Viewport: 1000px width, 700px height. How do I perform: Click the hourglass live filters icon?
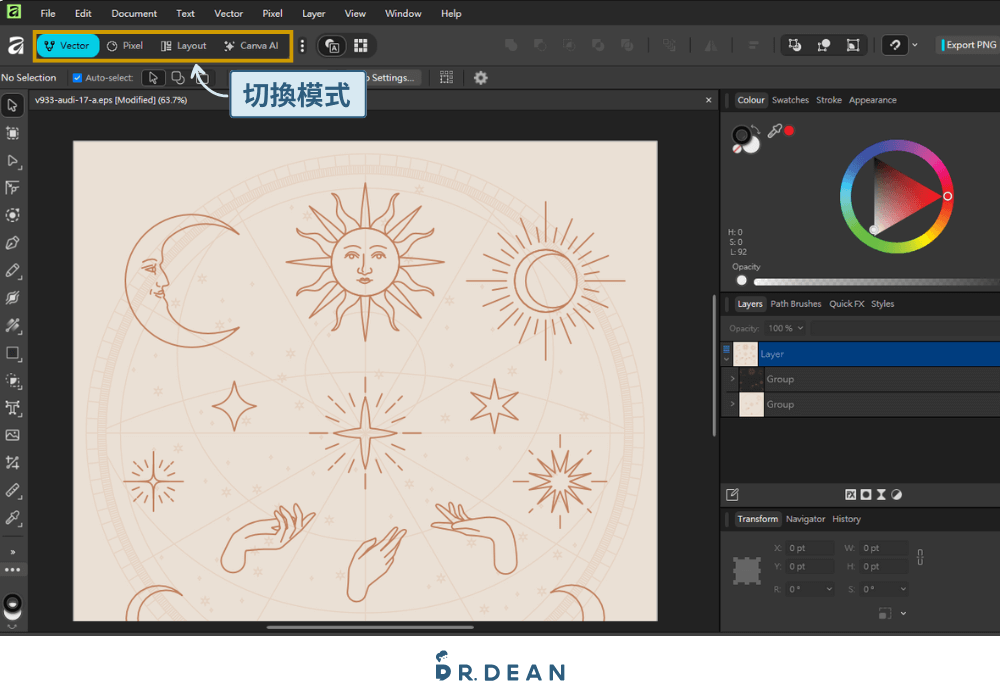tap(881, 495)
